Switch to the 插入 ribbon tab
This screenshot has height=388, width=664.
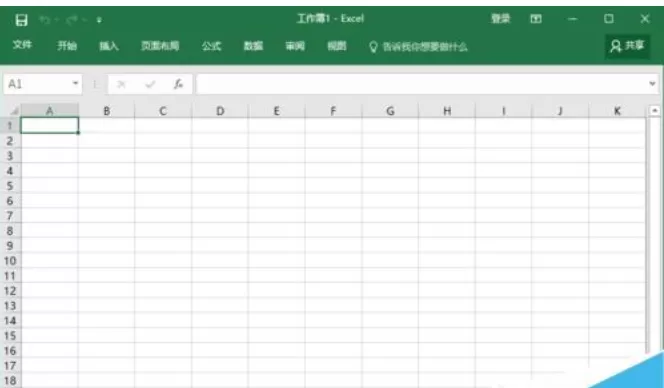point(109,46)
